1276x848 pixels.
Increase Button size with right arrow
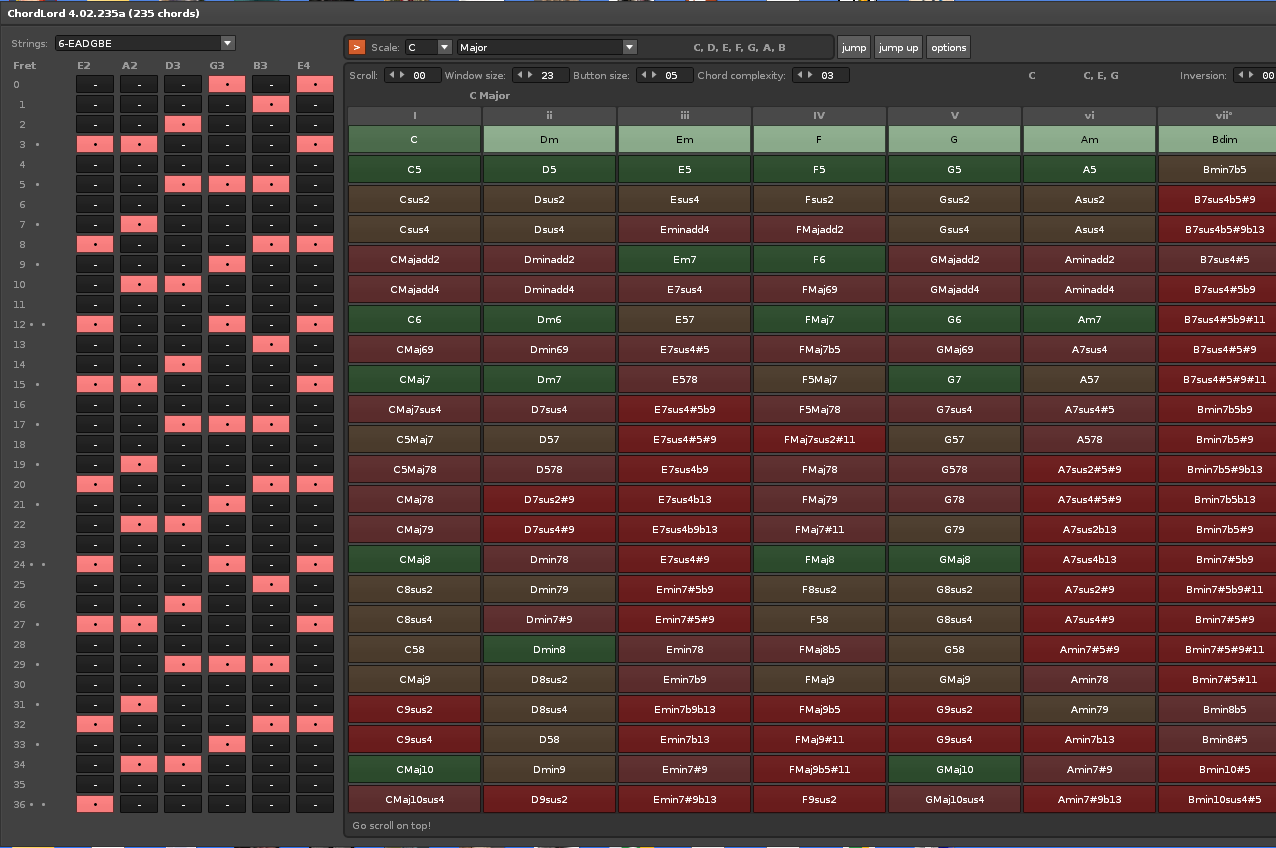pyautogui.click(x=655, y=75)
